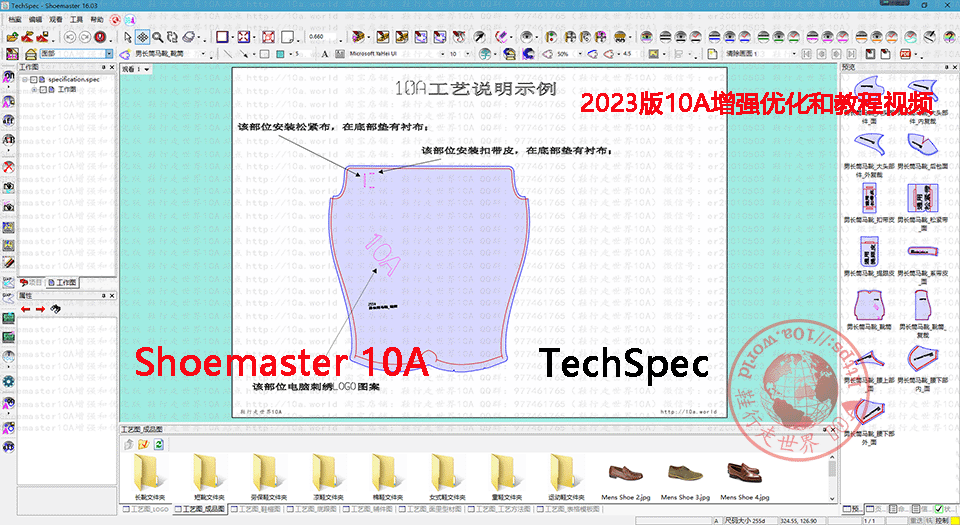960x525 pixels.
Task: Open the 工具 menu
Action: tap(77, 20)
